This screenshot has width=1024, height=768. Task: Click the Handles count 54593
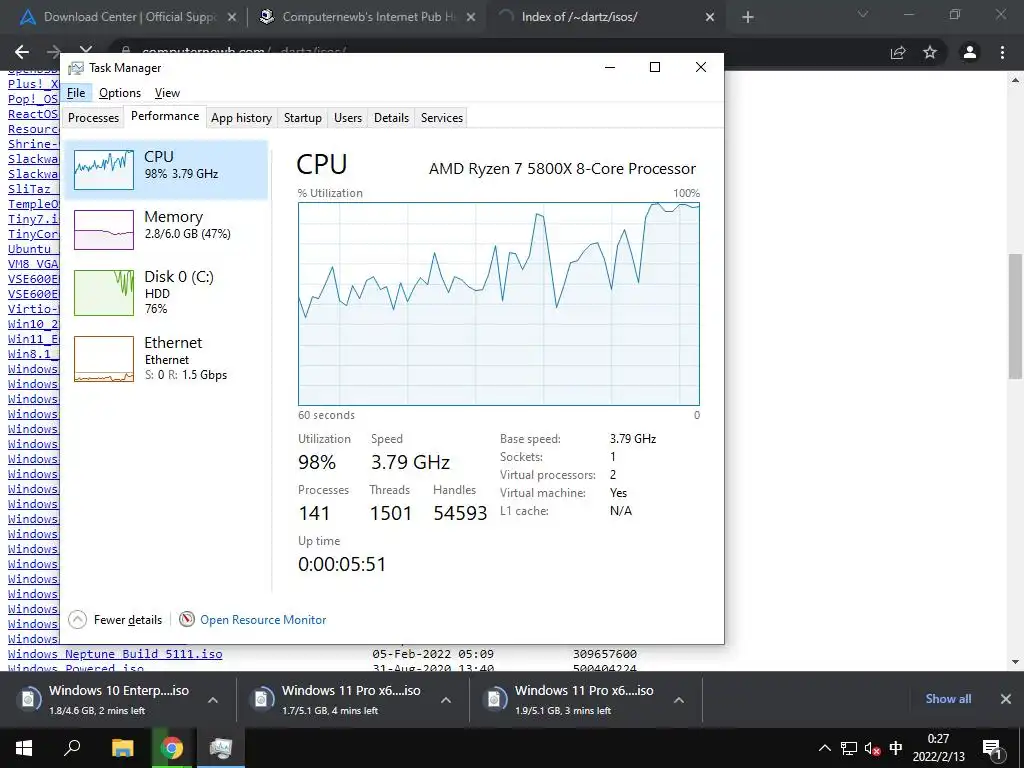click(x=460, y=513)
